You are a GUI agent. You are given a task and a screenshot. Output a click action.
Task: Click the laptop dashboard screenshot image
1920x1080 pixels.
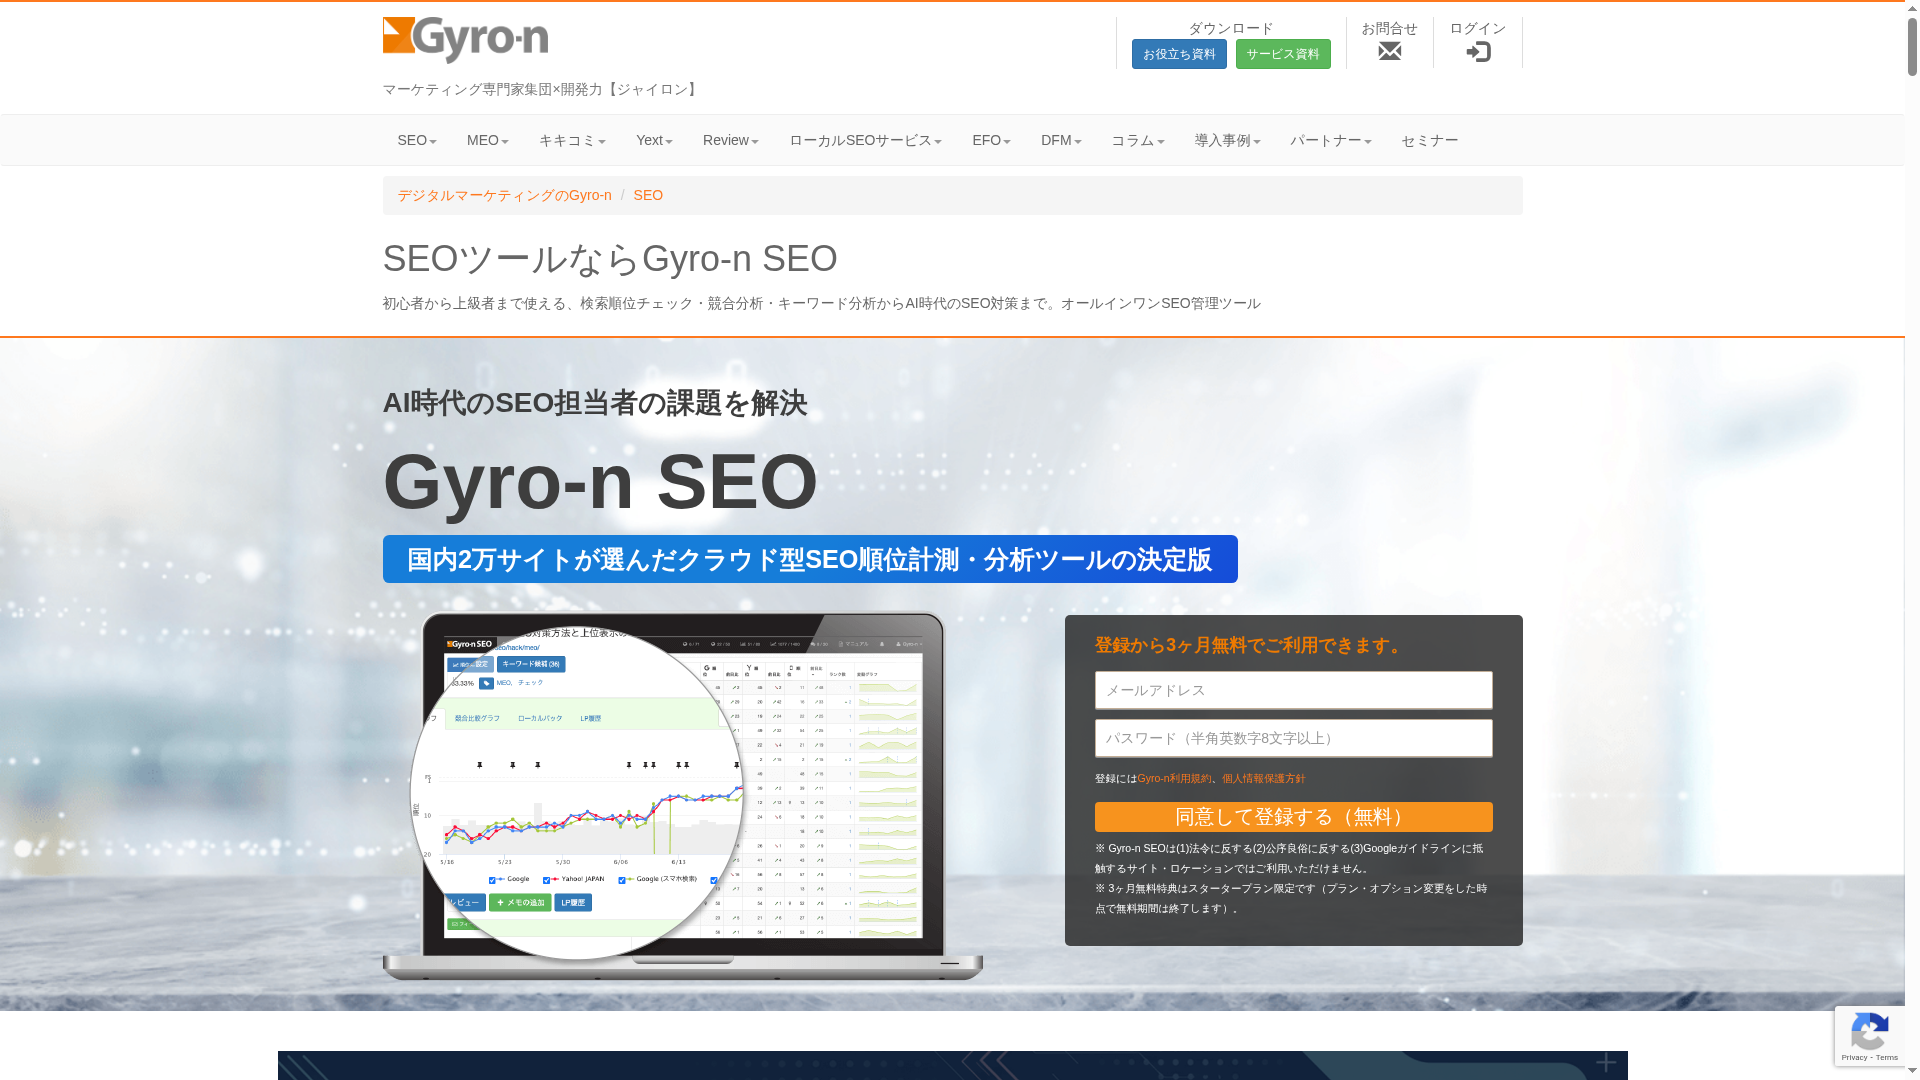tap(683, 796)
